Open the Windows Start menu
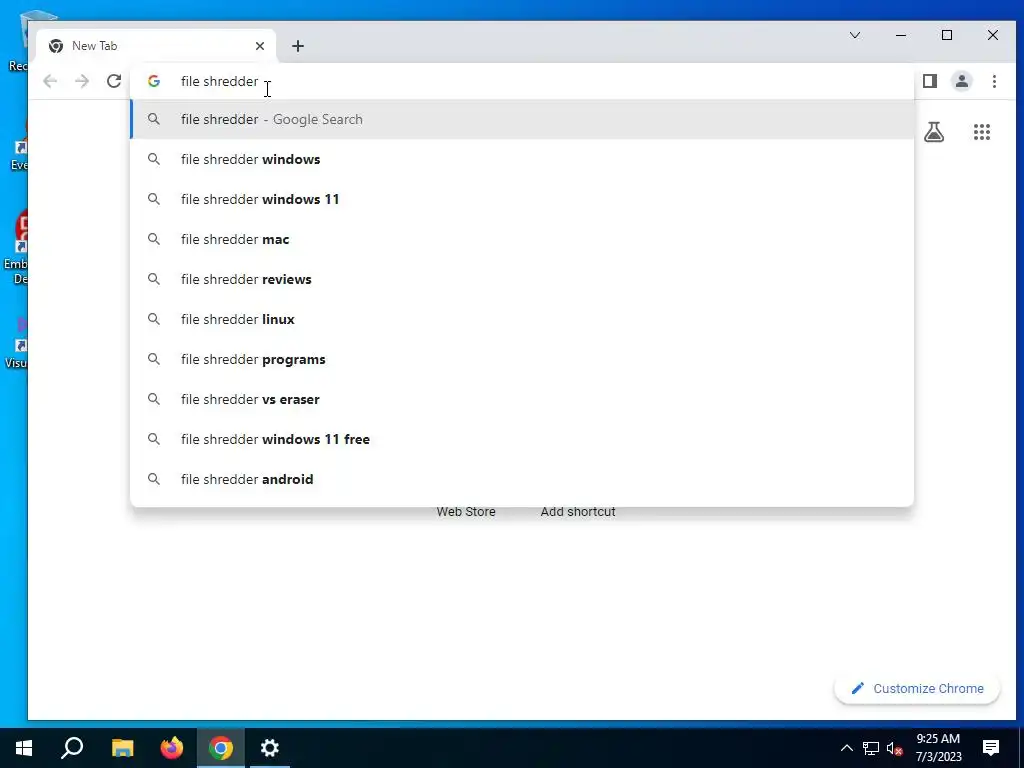The height and width of the screenshot is (768, 1024). (24, 748)
